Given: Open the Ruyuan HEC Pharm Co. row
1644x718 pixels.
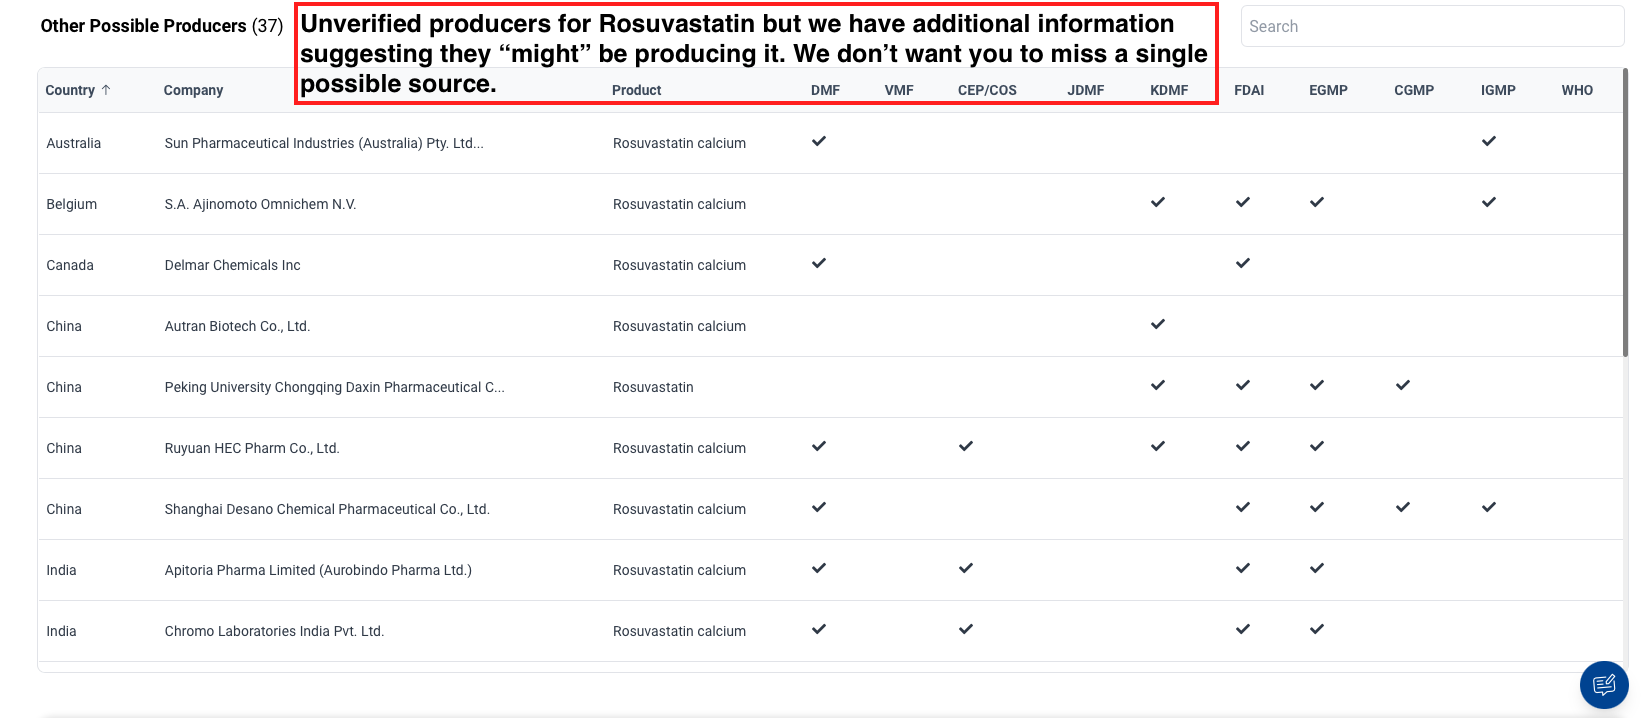Looking at the screenshot, I should [x=252, y=448].
